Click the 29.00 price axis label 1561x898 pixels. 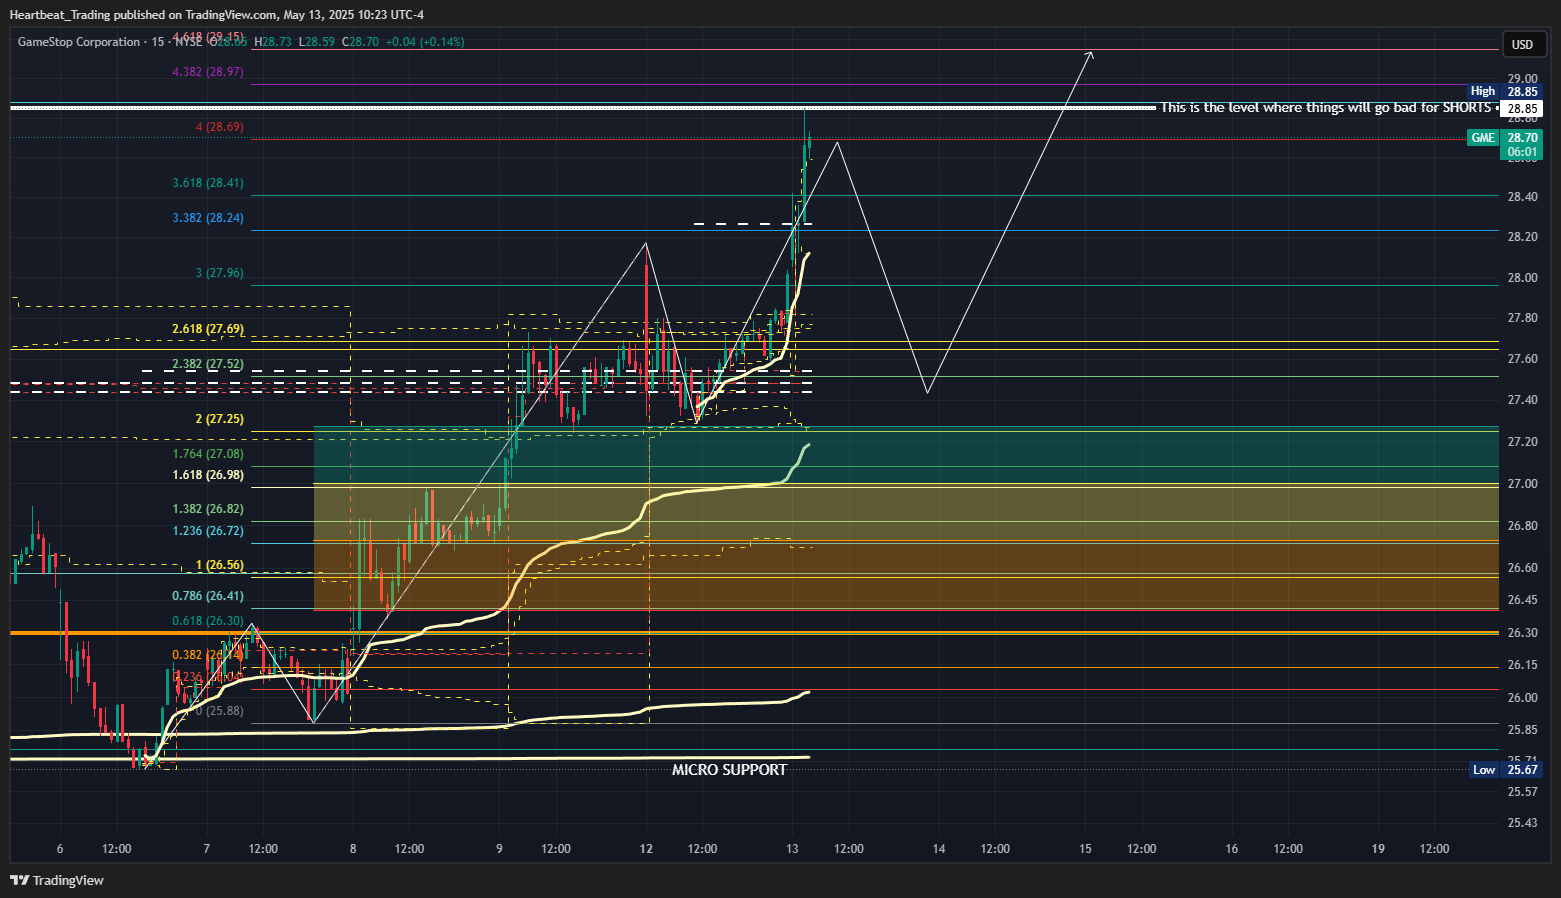coord(1523,79)
